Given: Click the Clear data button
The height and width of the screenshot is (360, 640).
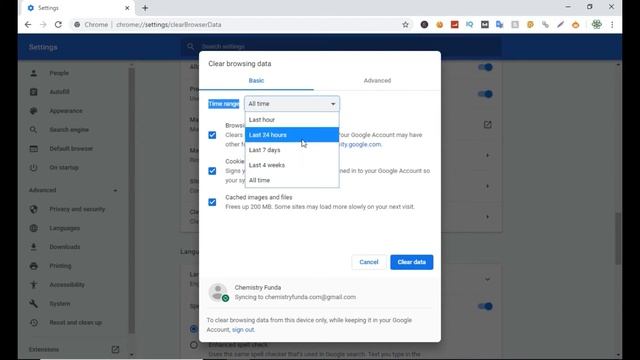Looking at the screenshot, I should (411, 262).
